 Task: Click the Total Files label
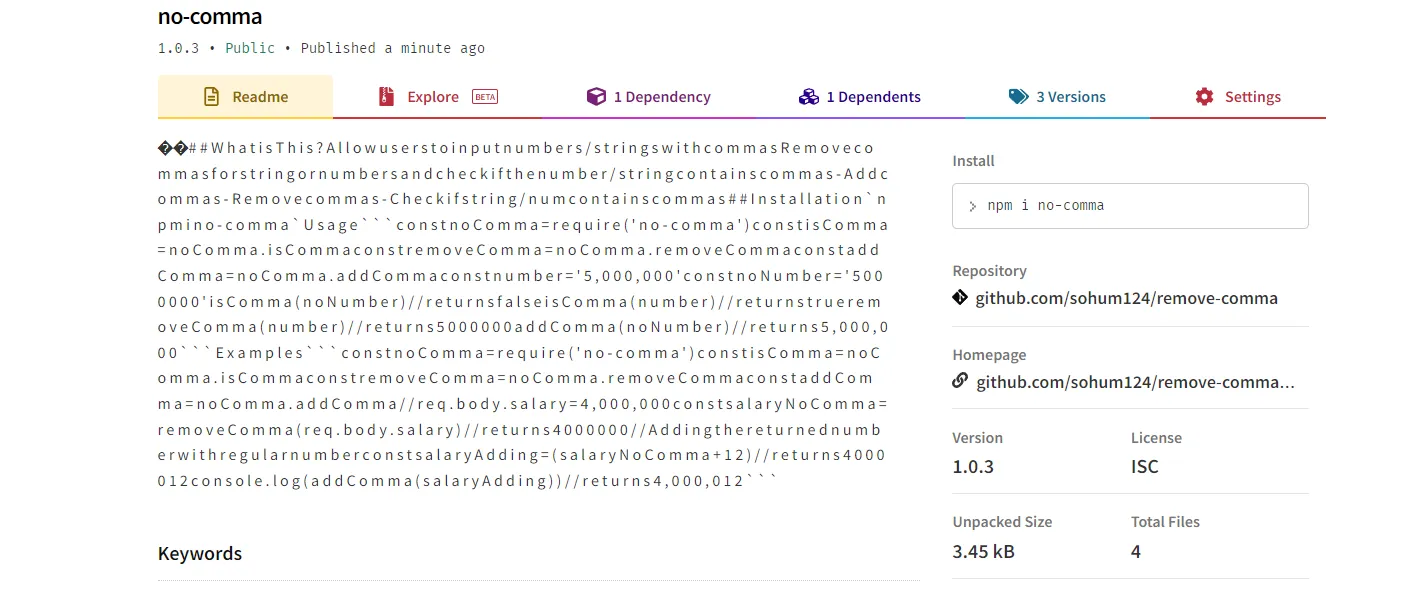(1165, 522)
